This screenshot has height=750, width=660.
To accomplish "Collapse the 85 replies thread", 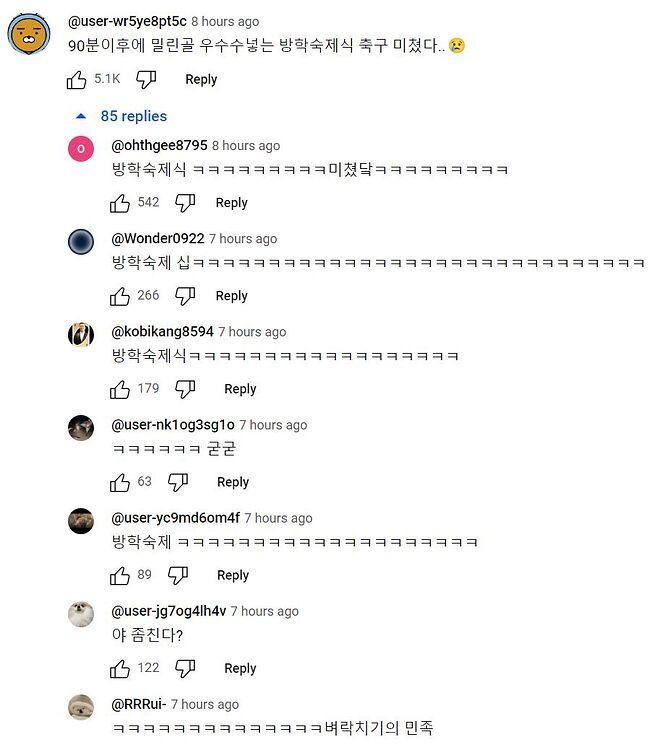I will 122,116.
